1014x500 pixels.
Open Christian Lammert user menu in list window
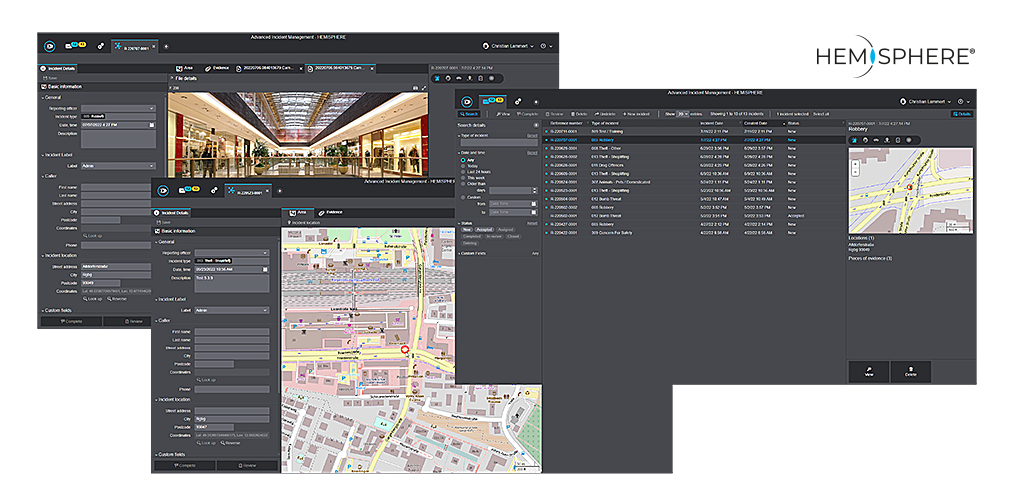(927, 102)
